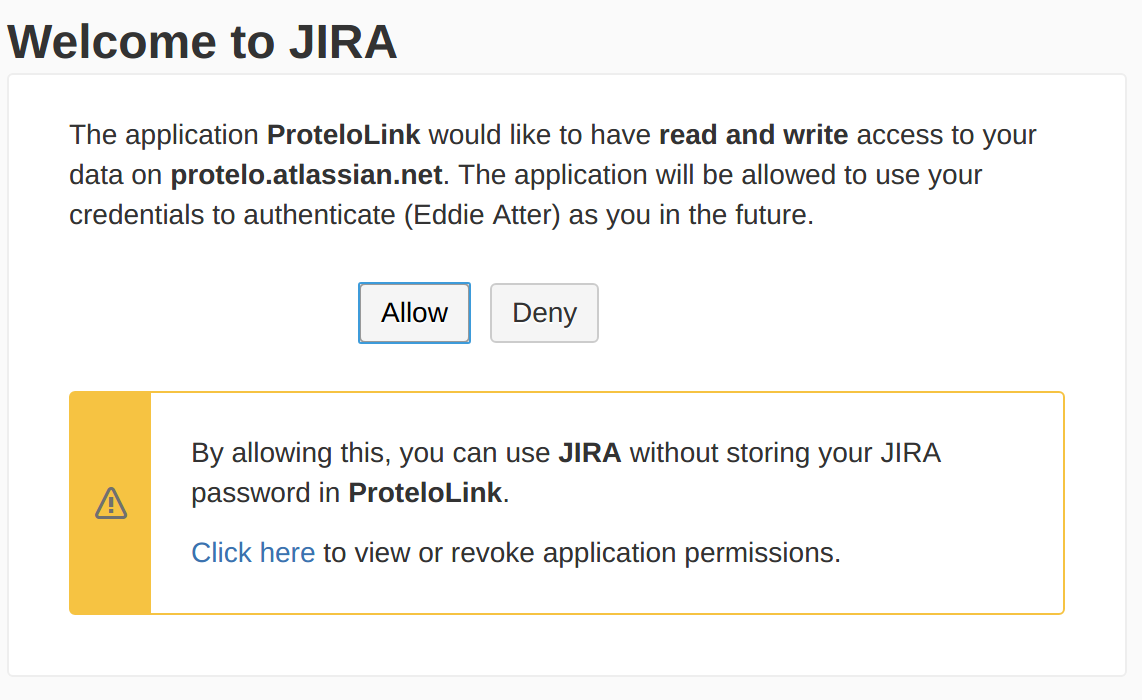Click the "as you in the future" text
Viewport: 1142px width, 700px height.
click(x=690, y=215)
